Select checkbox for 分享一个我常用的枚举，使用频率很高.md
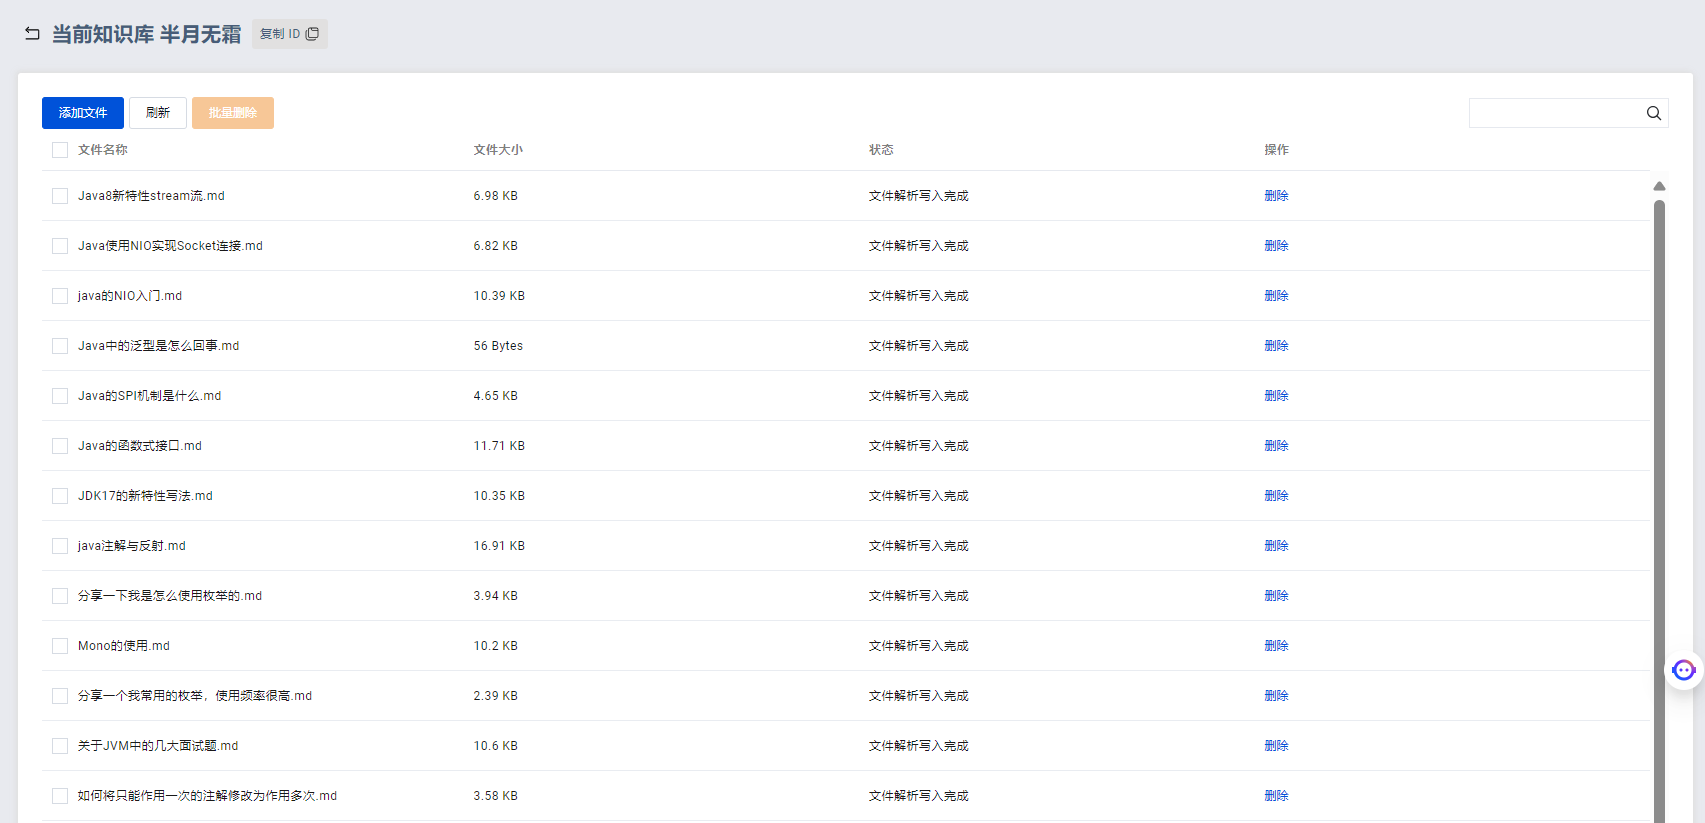The image size is (1705, 823). (x=60, y=696)
